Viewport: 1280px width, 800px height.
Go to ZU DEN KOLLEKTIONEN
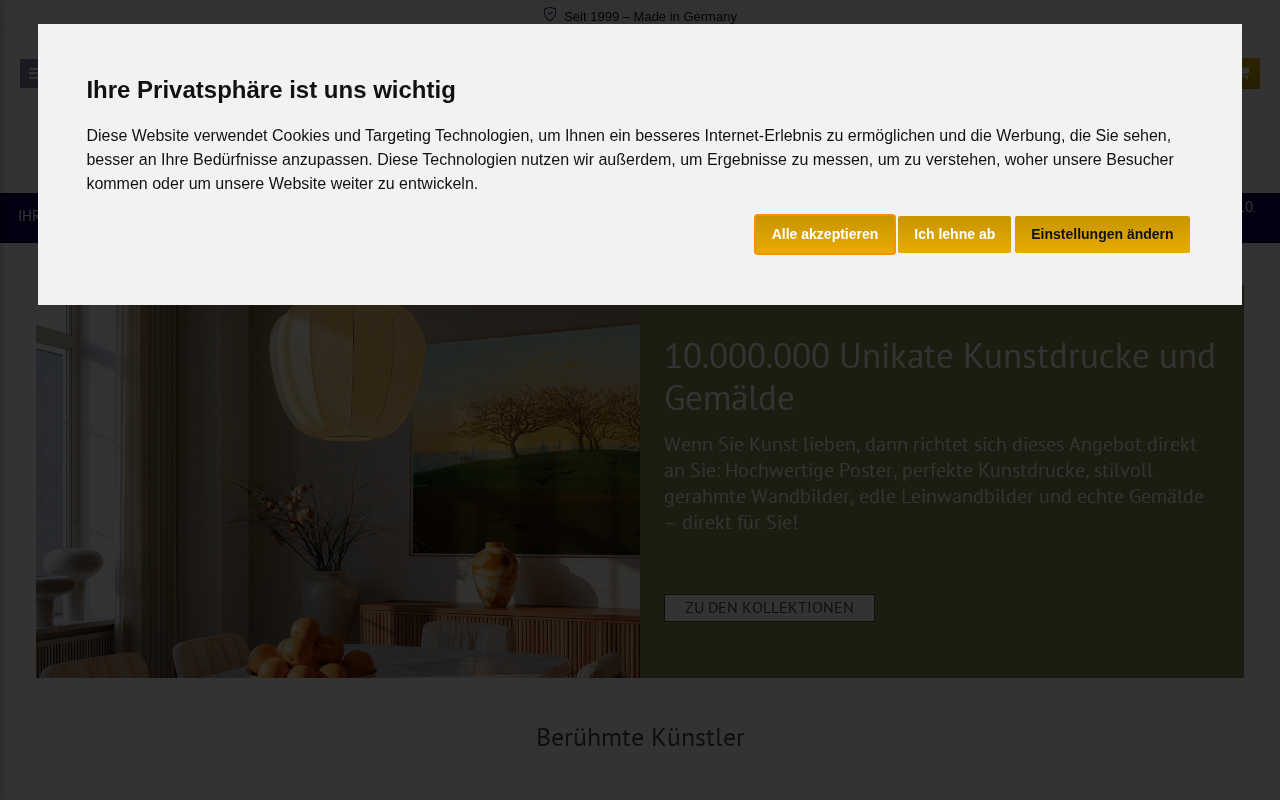pos(769,608)
